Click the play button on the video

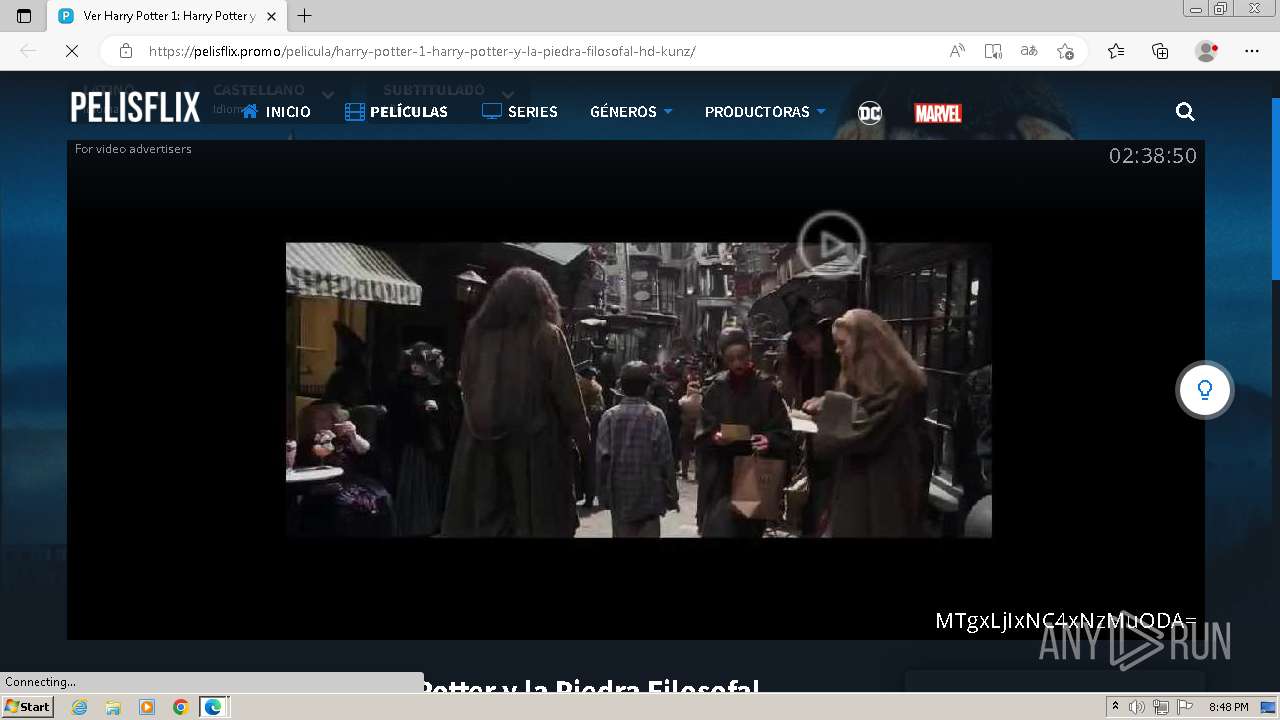point(831,244)
